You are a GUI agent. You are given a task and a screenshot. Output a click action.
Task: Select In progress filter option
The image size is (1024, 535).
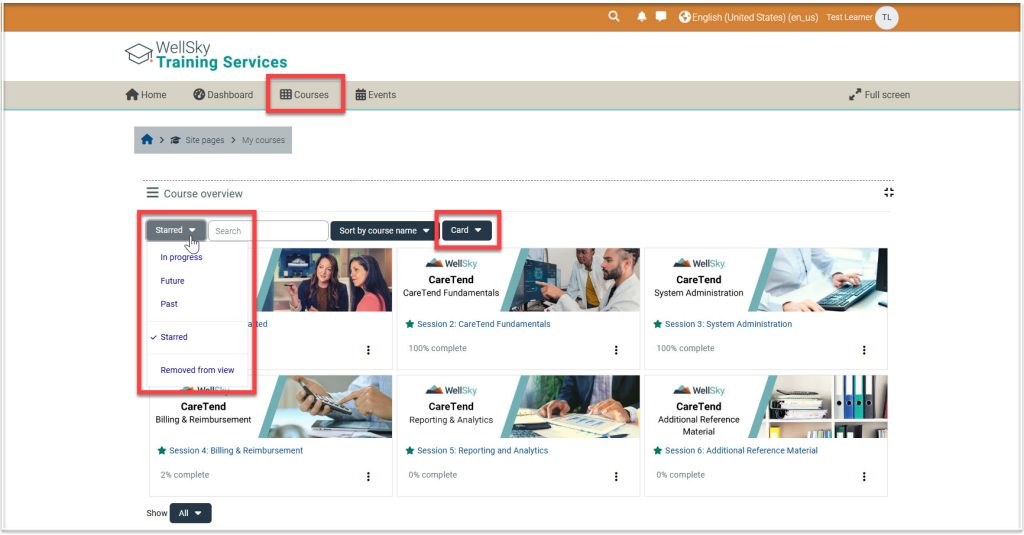point(182,257)
